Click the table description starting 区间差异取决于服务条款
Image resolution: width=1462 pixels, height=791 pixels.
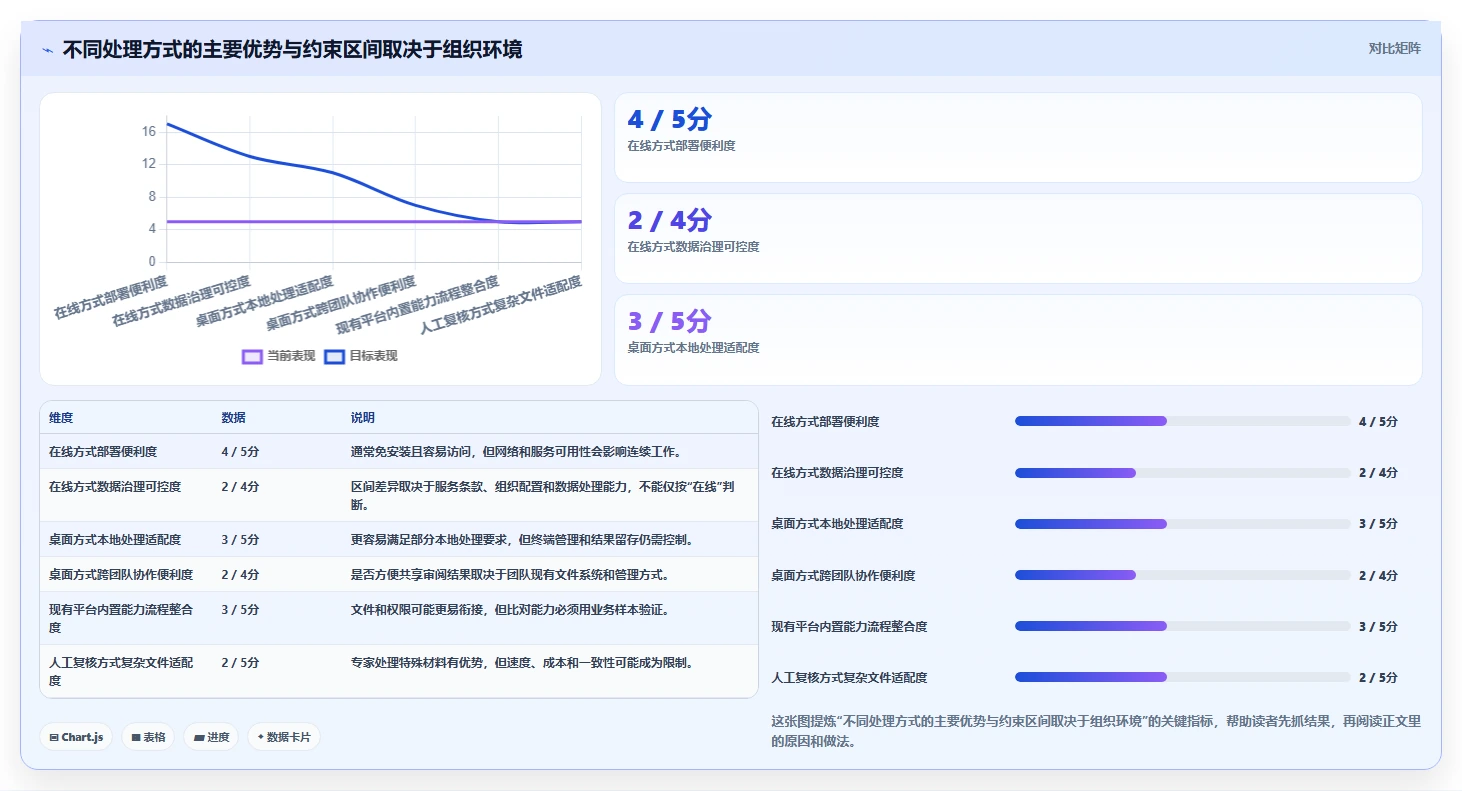click(x=543, y=496)
